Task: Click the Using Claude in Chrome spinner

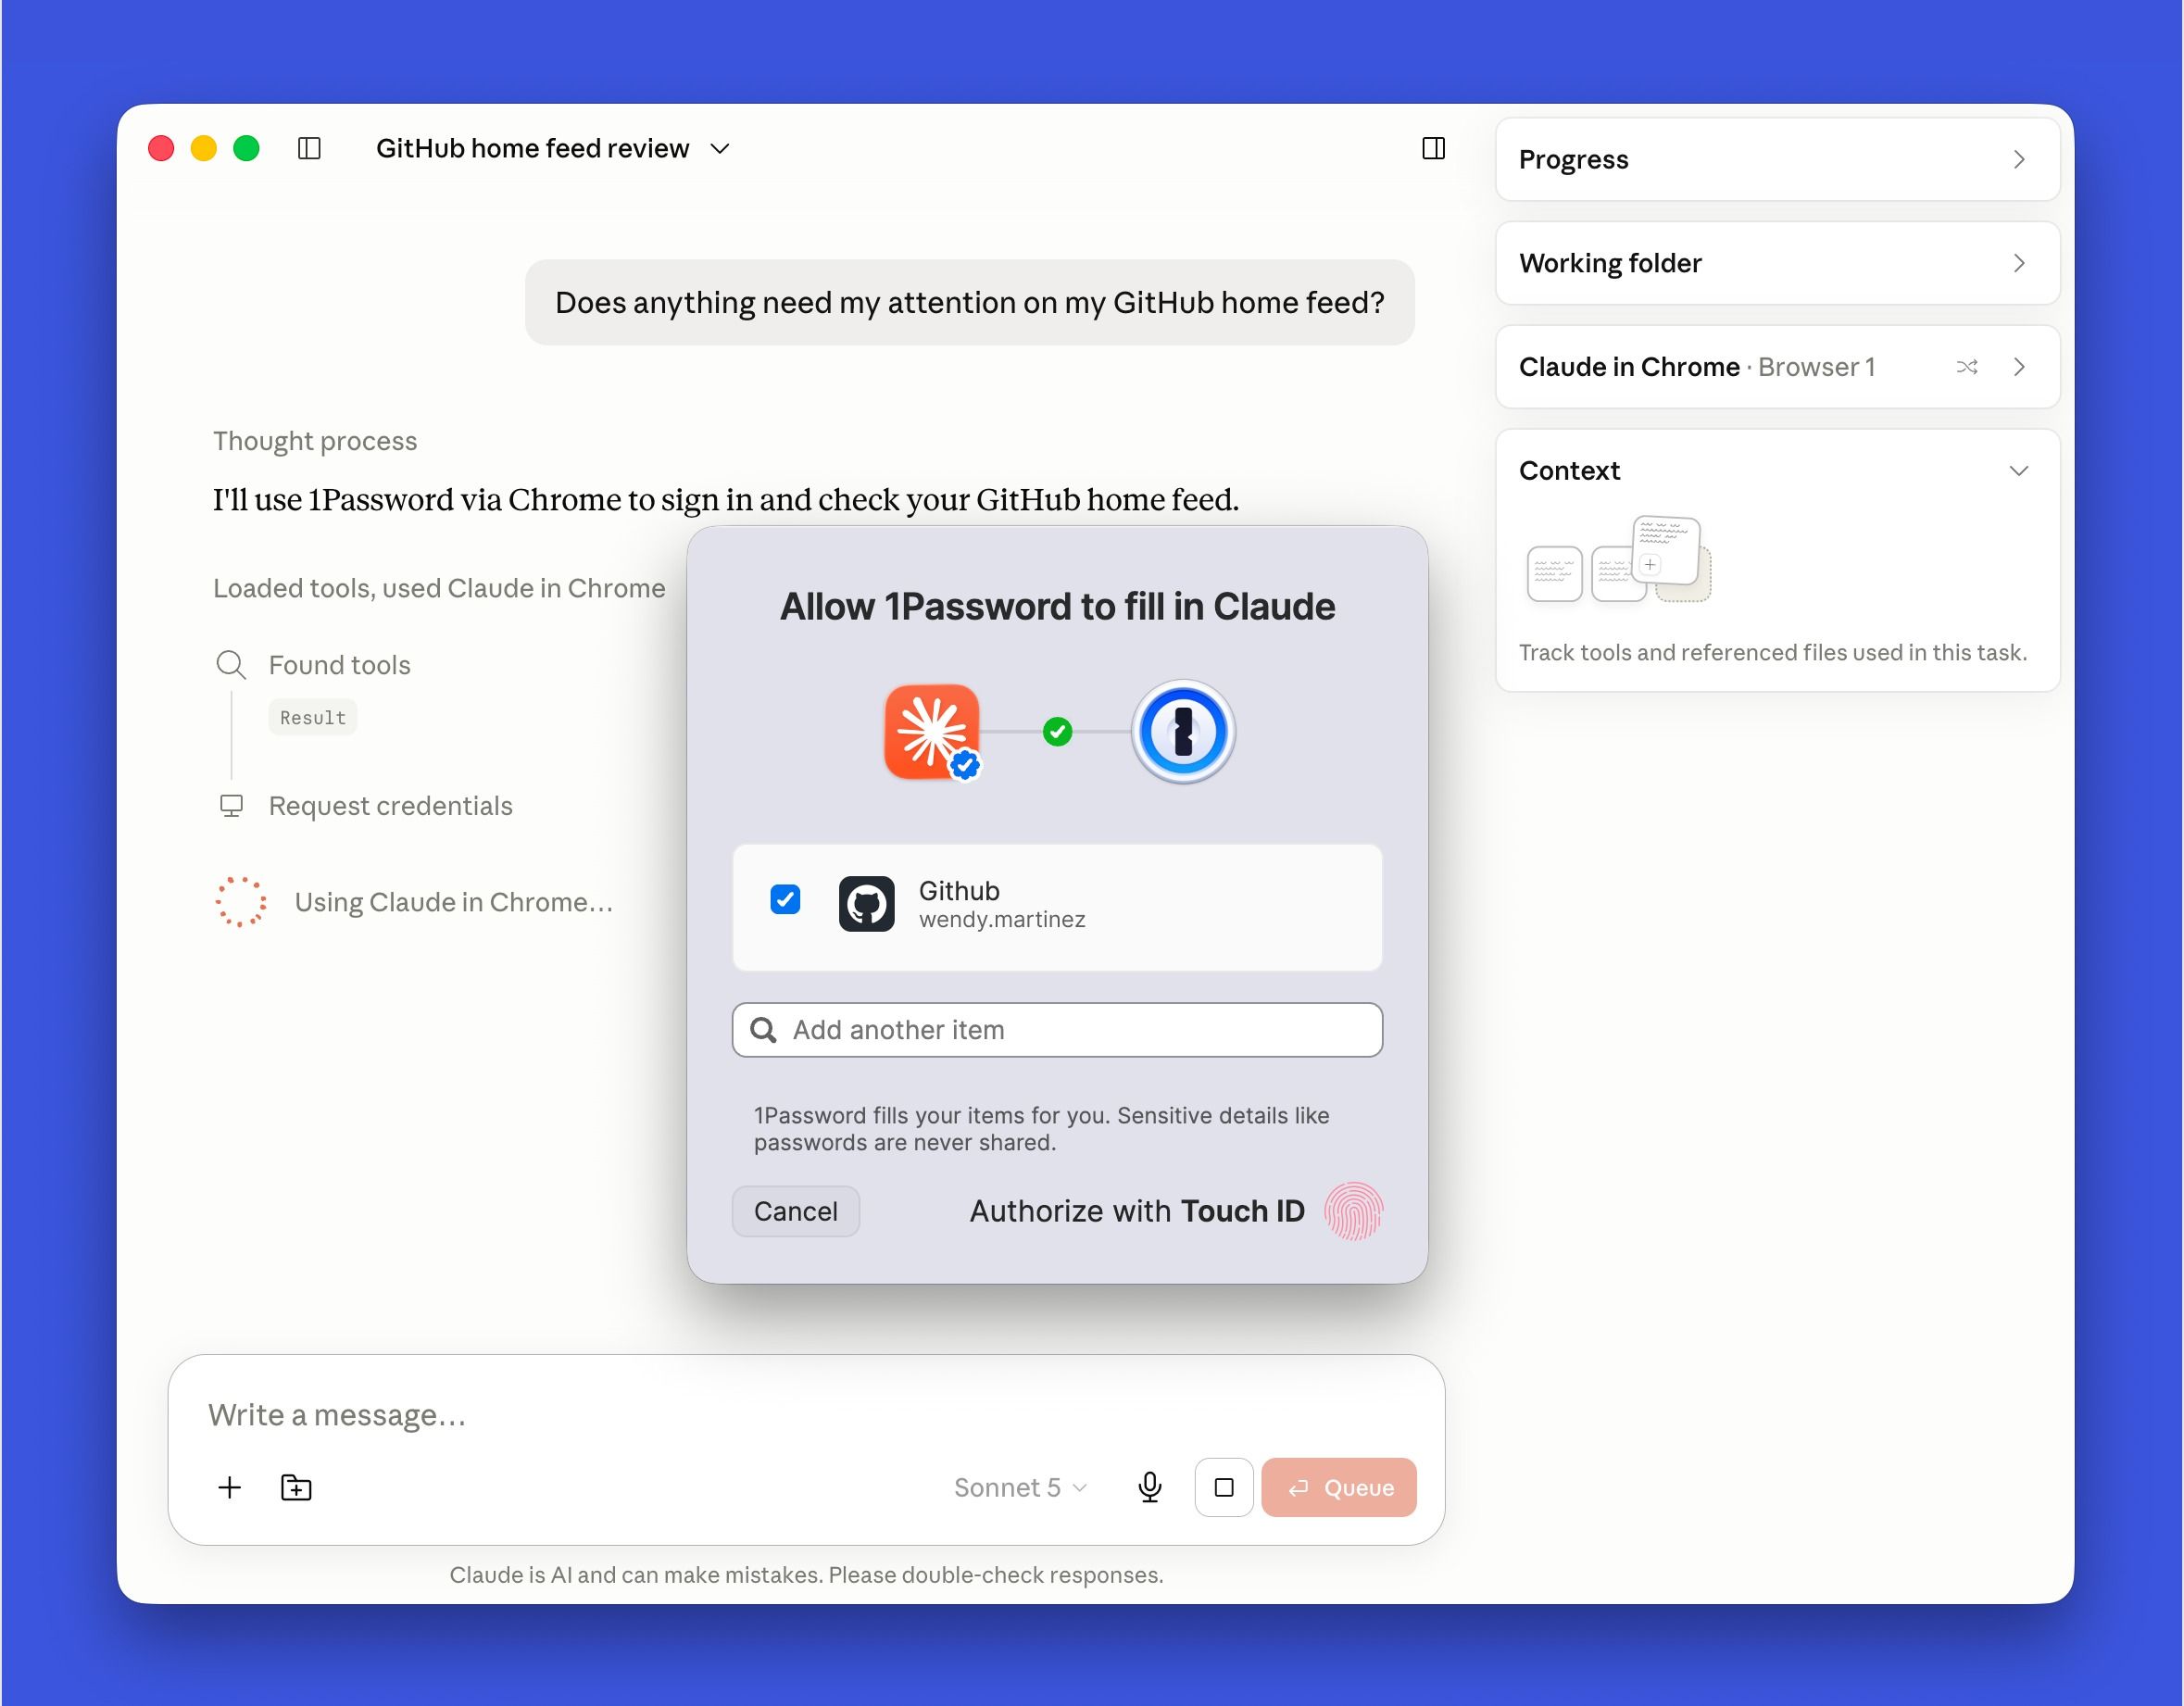Action: coord(241,902)
